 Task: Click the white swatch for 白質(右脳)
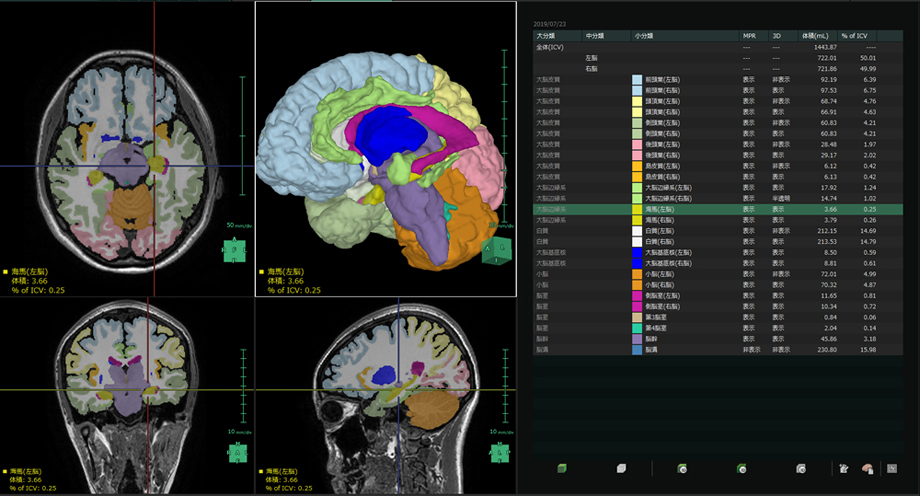click(x=637, y=242)
